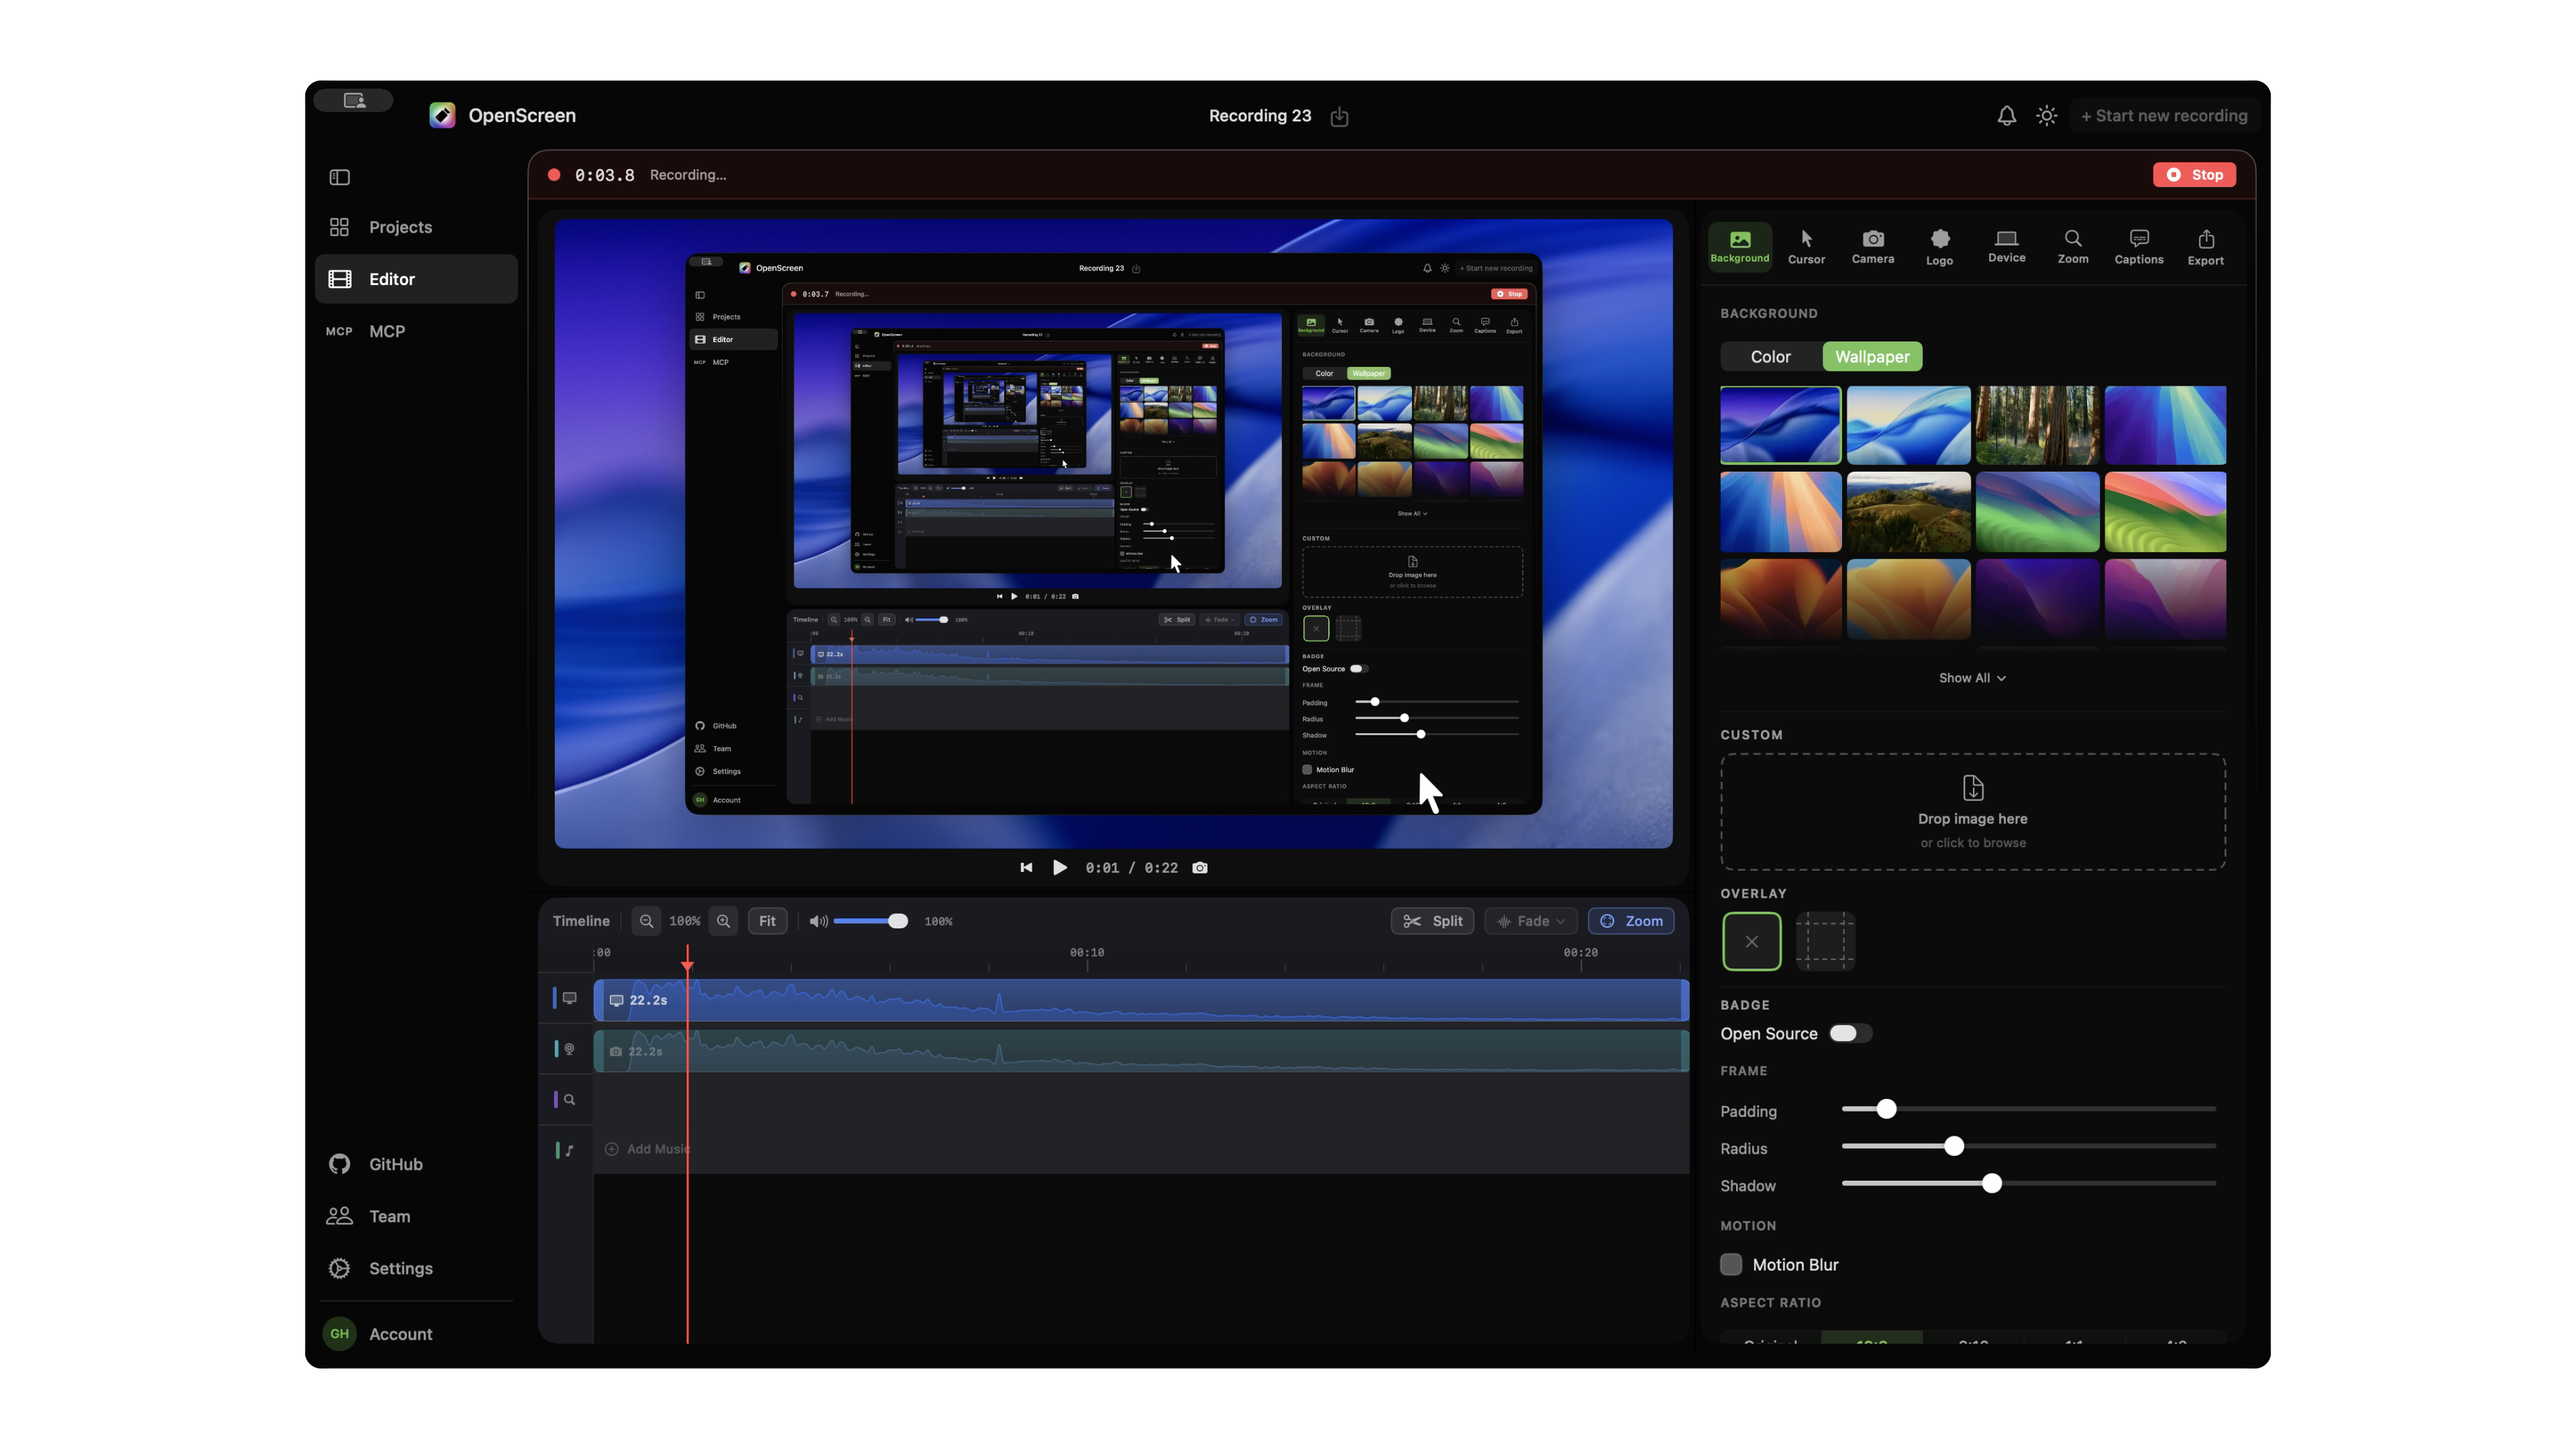
Task: Play the video preview
Action: click(1060, 868)
